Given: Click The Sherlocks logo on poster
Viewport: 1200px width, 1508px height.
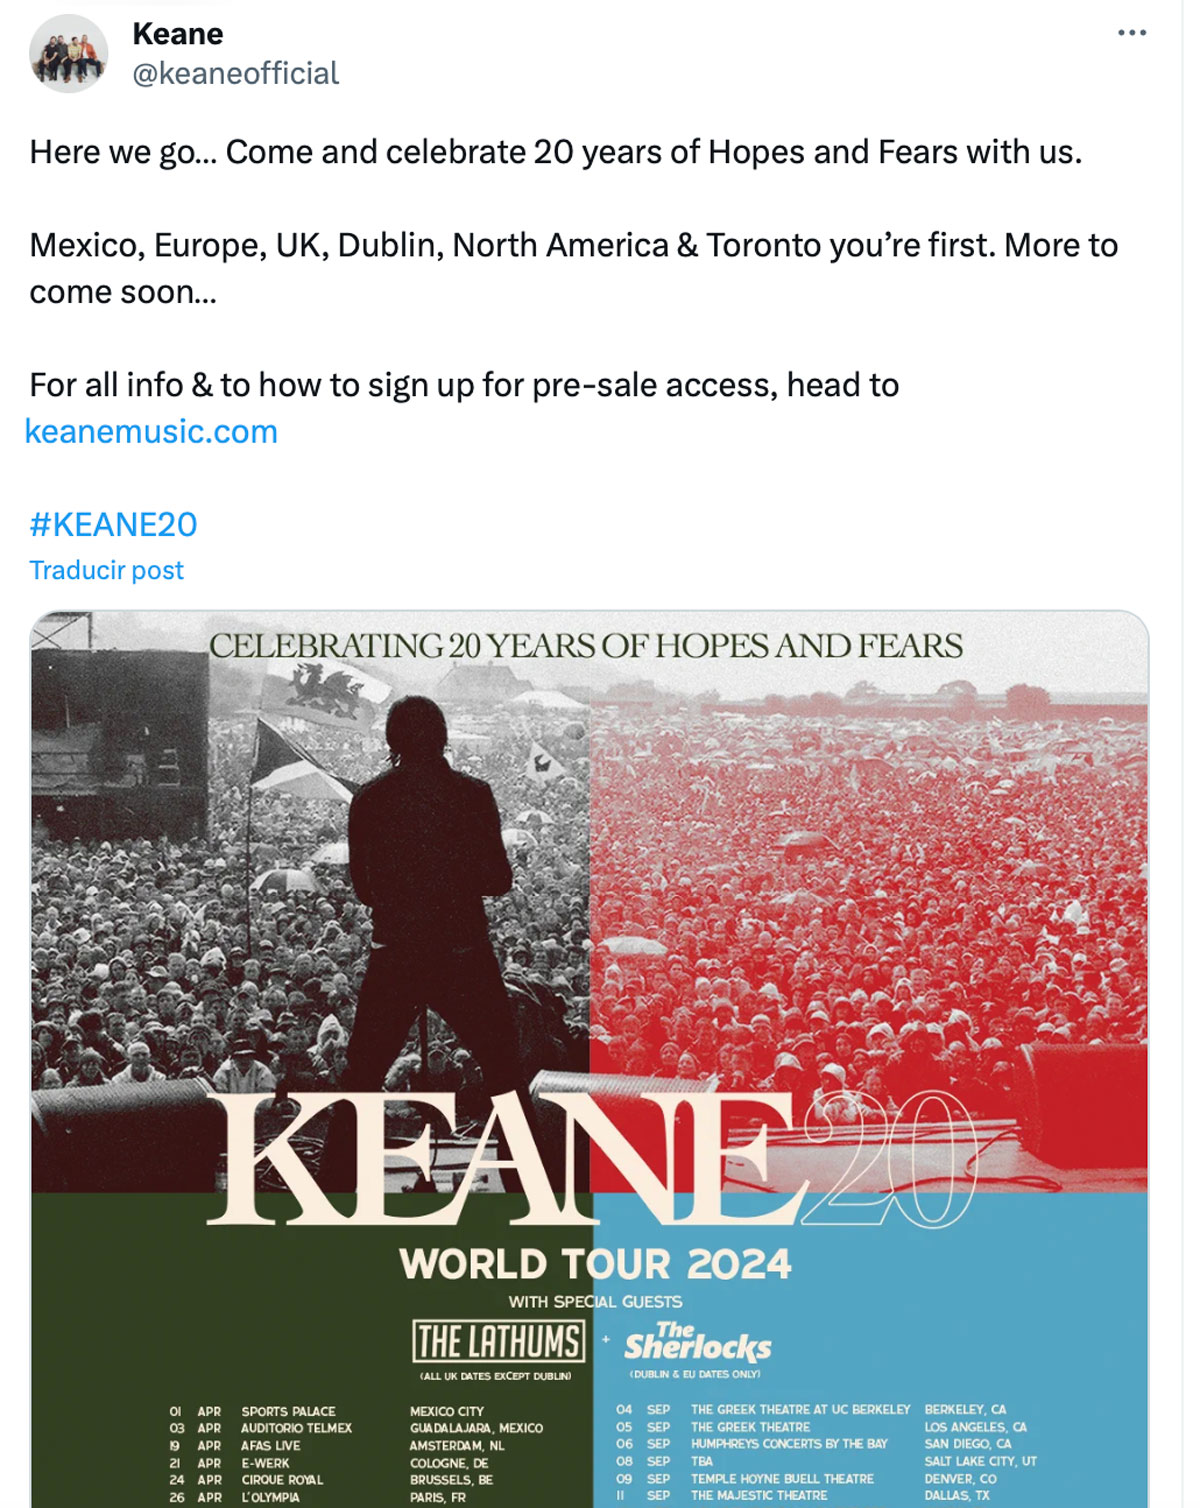Looking at the screenshot, I should coord(697,1343).
